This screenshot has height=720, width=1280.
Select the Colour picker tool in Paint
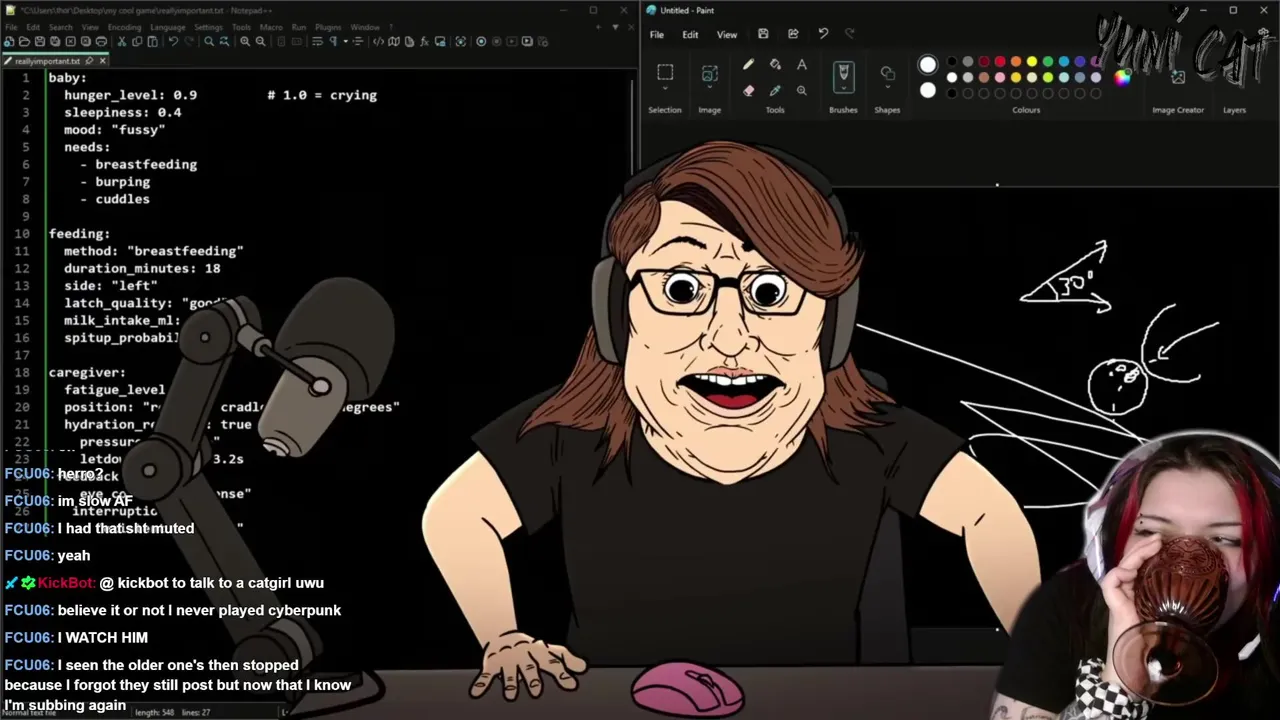click(775, 90)
